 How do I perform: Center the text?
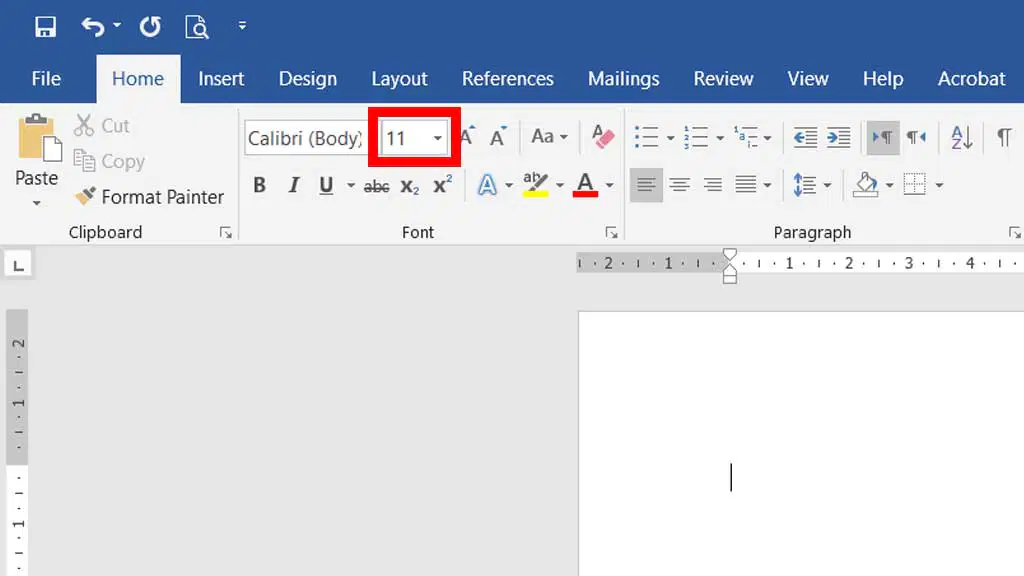680,185
